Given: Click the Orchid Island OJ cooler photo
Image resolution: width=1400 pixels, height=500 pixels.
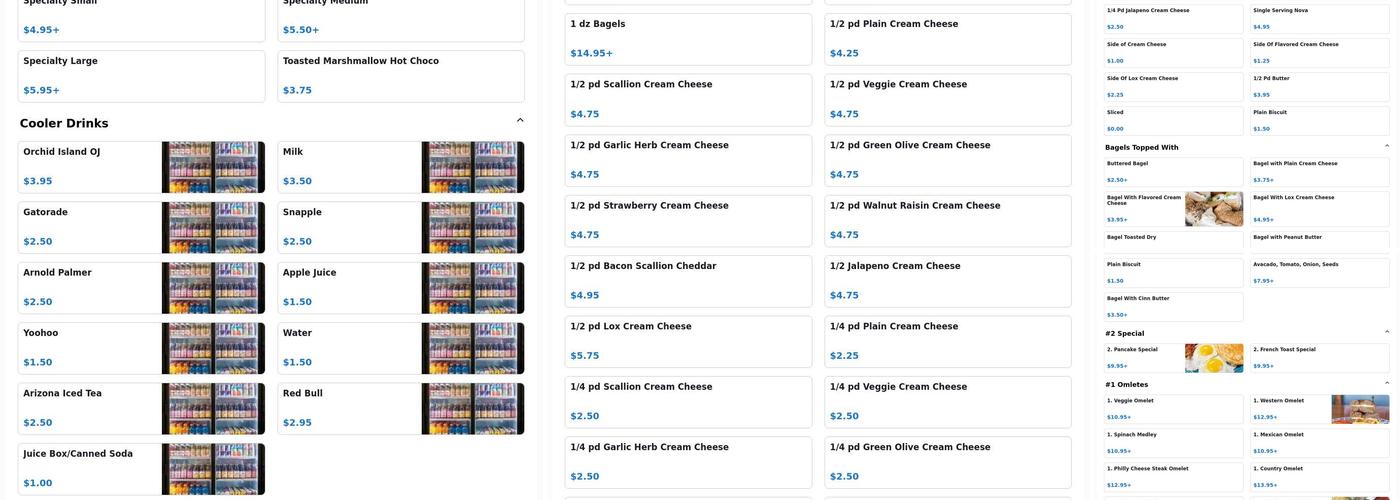Looking at the screenshot, I should [x=213, y=167].
